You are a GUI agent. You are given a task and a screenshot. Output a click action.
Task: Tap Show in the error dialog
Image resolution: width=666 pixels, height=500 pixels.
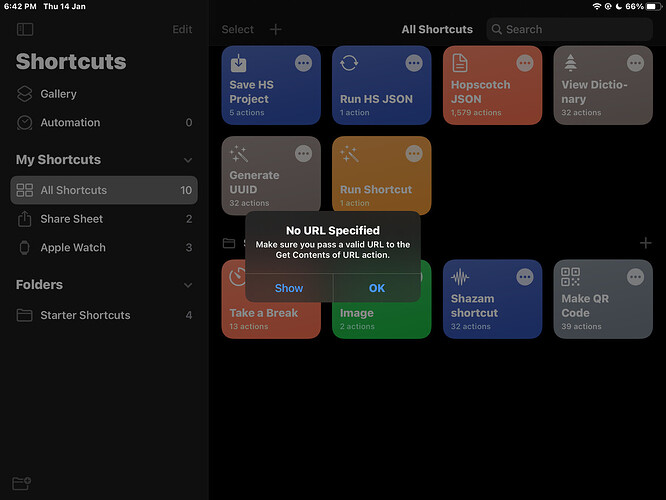[289, 288]
